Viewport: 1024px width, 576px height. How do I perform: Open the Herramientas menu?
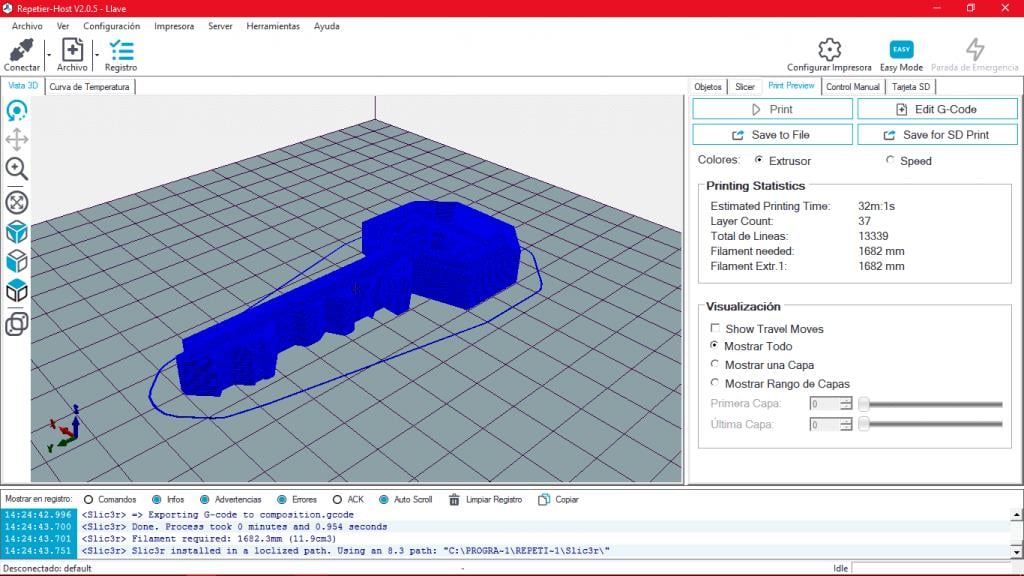pyautogui.click(x=273, y=26)
